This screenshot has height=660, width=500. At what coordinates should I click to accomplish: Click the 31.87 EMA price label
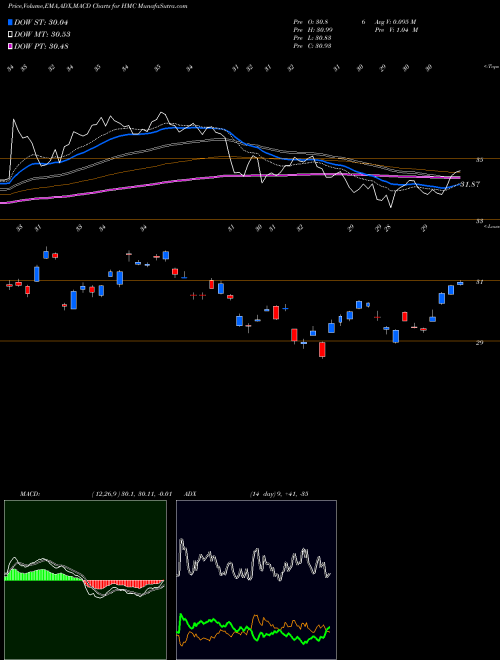coord(470,184)
